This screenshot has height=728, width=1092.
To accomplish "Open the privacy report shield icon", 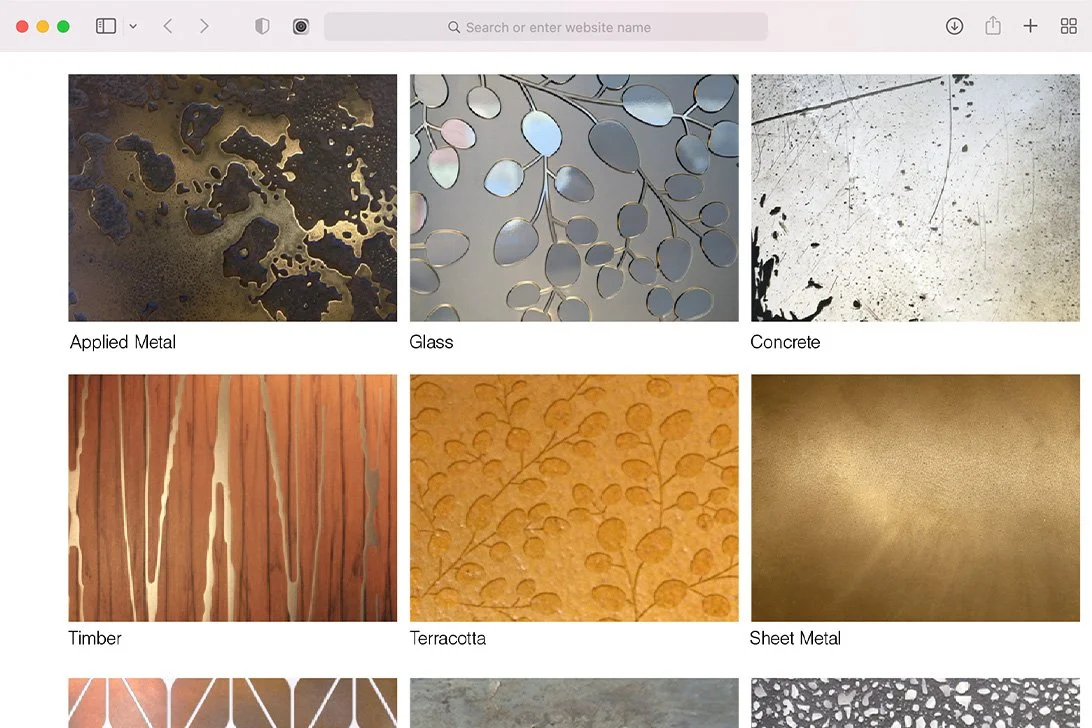I will point(262,26).
